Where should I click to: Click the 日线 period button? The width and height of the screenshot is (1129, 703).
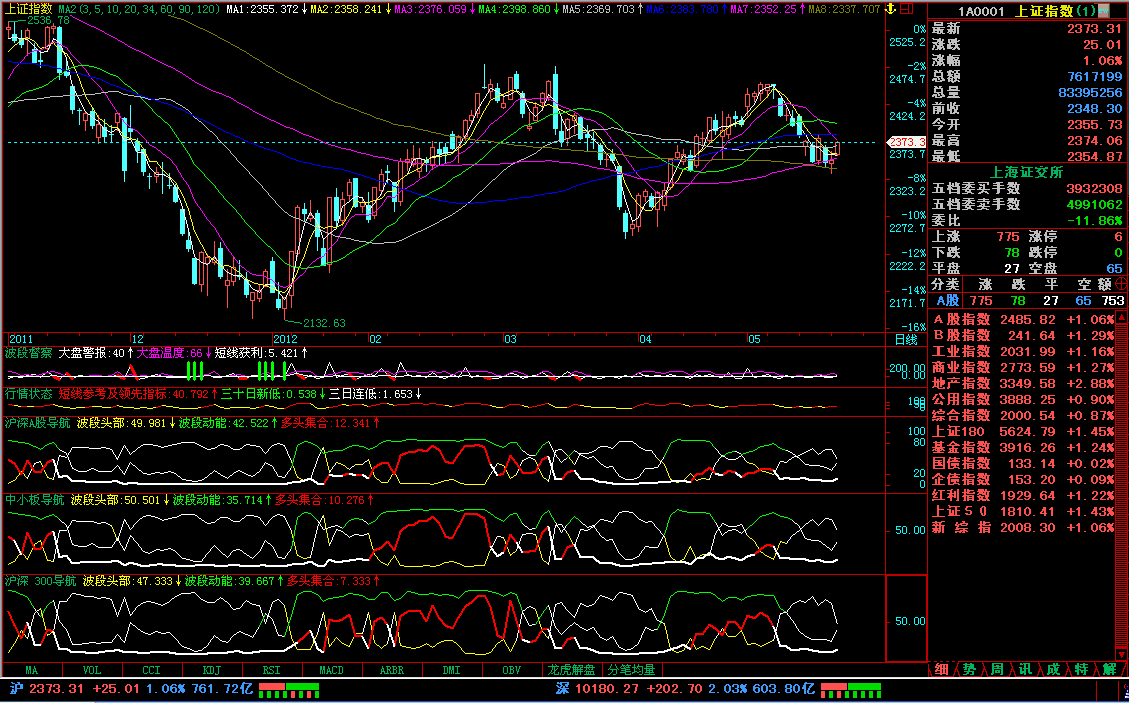(x=906, y=339)
